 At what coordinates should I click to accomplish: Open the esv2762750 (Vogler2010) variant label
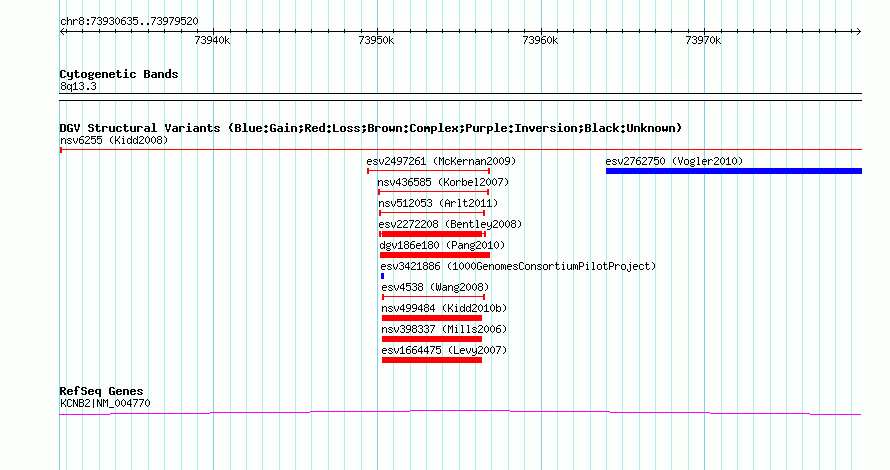(674, 161)
